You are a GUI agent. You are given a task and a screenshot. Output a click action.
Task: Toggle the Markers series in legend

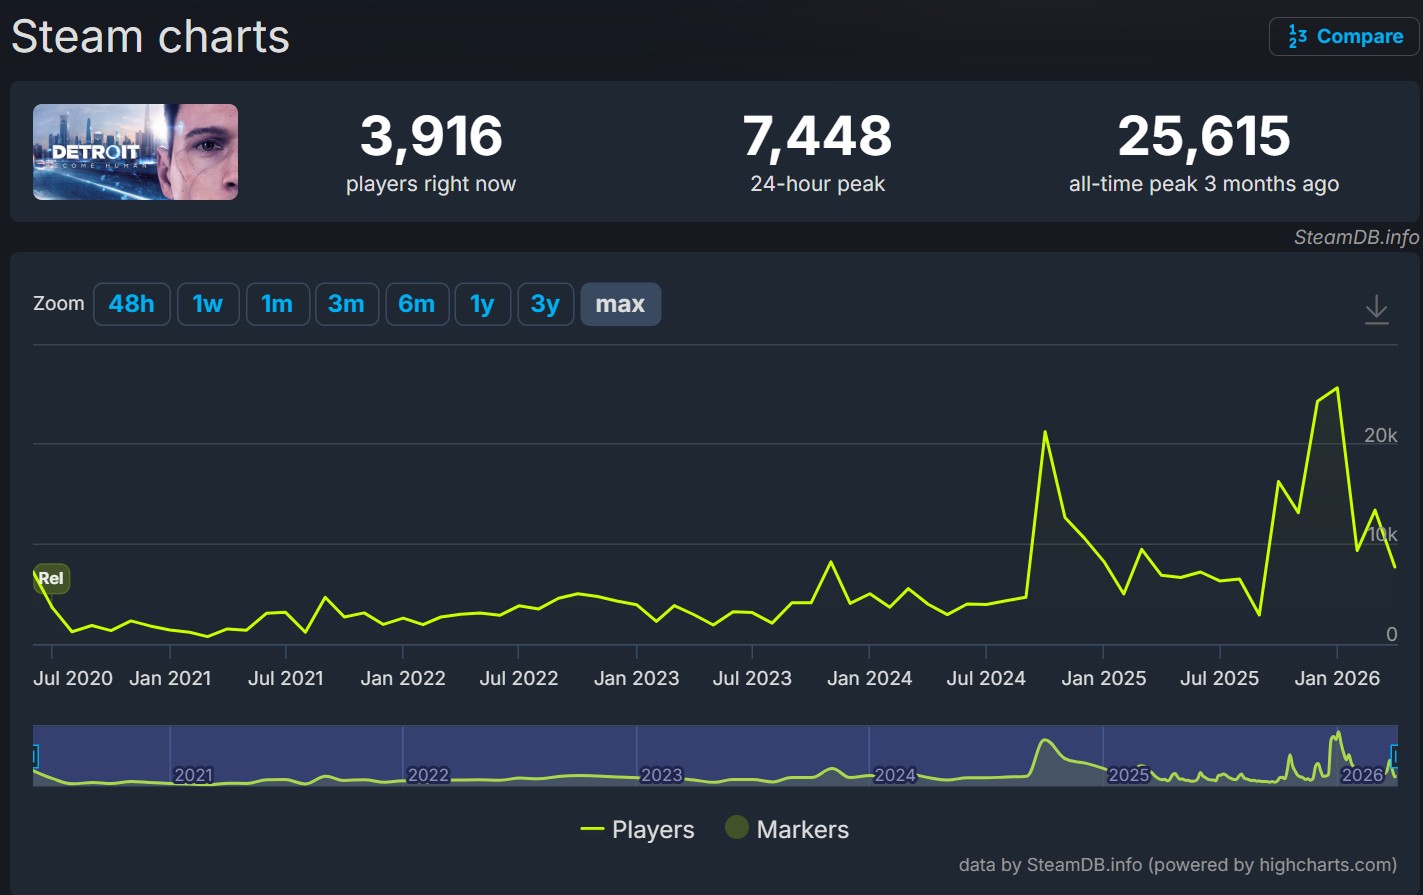pyautogui.click(x=787, y=829)
